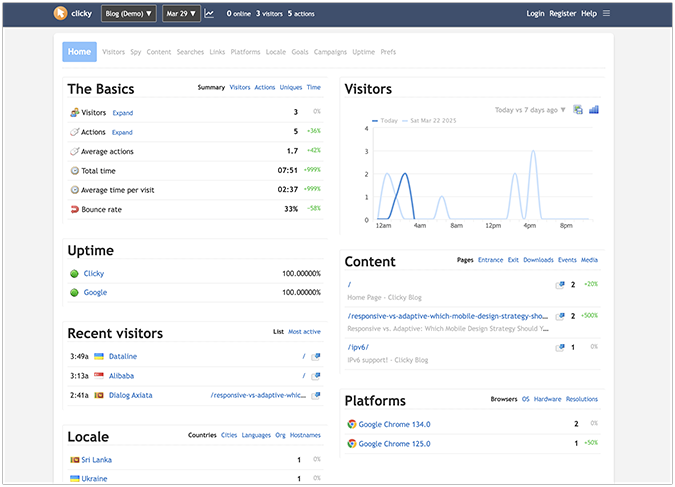This screenshot has width=675, height=487.
Task: Switch Locale panel to Hostnames view
Action: point(305,435)
